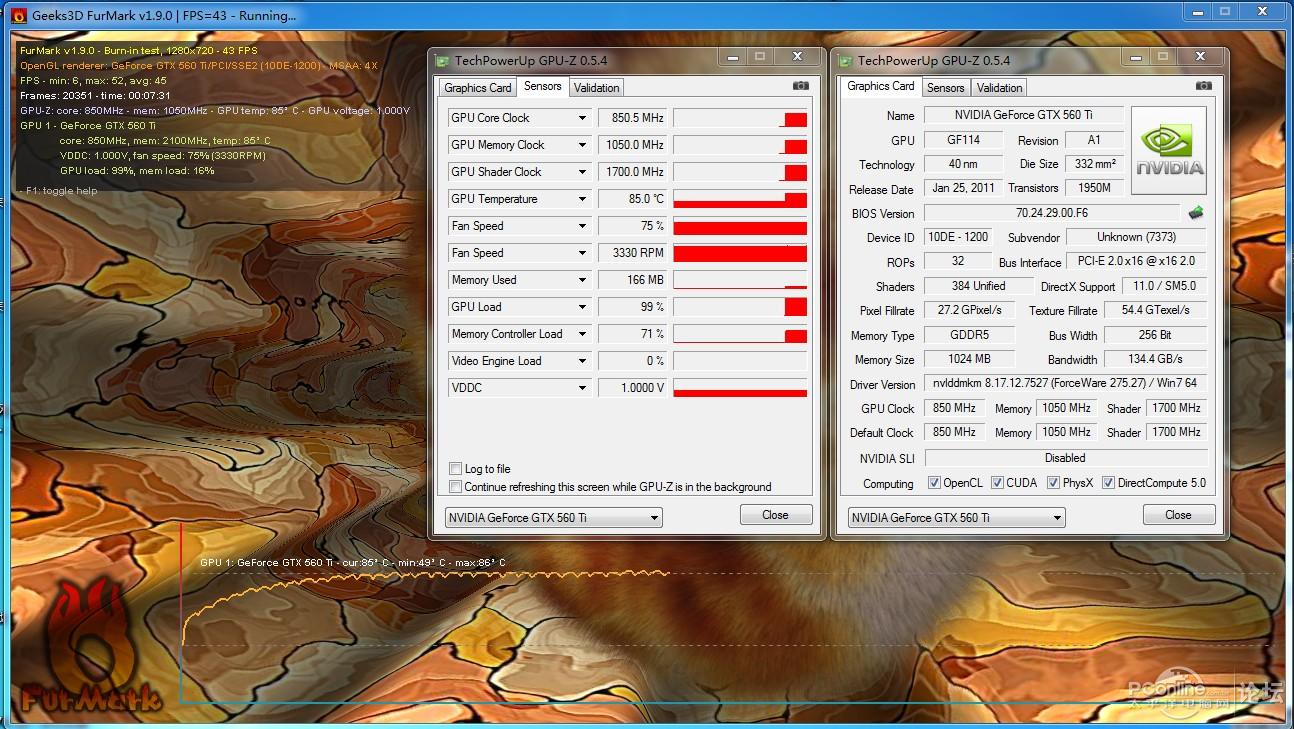
Task: Minimize the Sensors GPU-Z window
Action: point(733,57)
